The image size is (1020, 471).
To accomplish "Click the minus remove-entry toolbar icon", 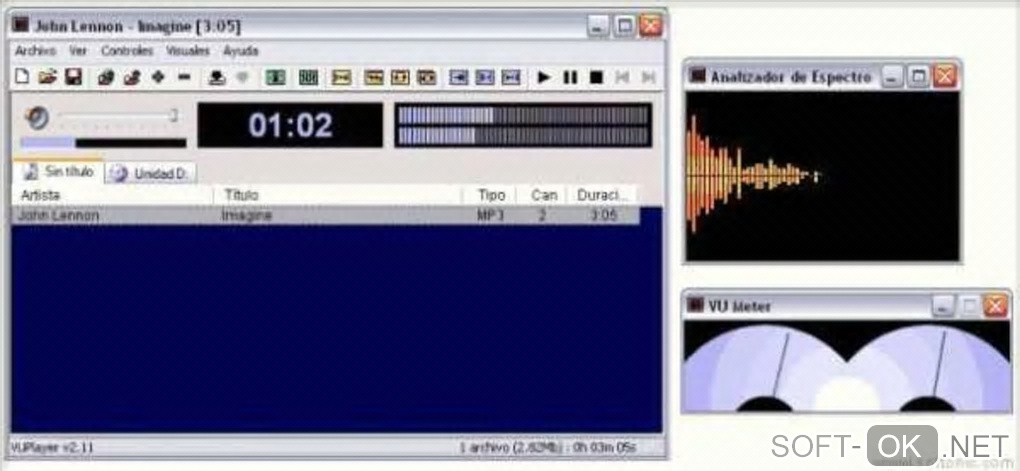I will pyautogui.click(x=184, y=77).
